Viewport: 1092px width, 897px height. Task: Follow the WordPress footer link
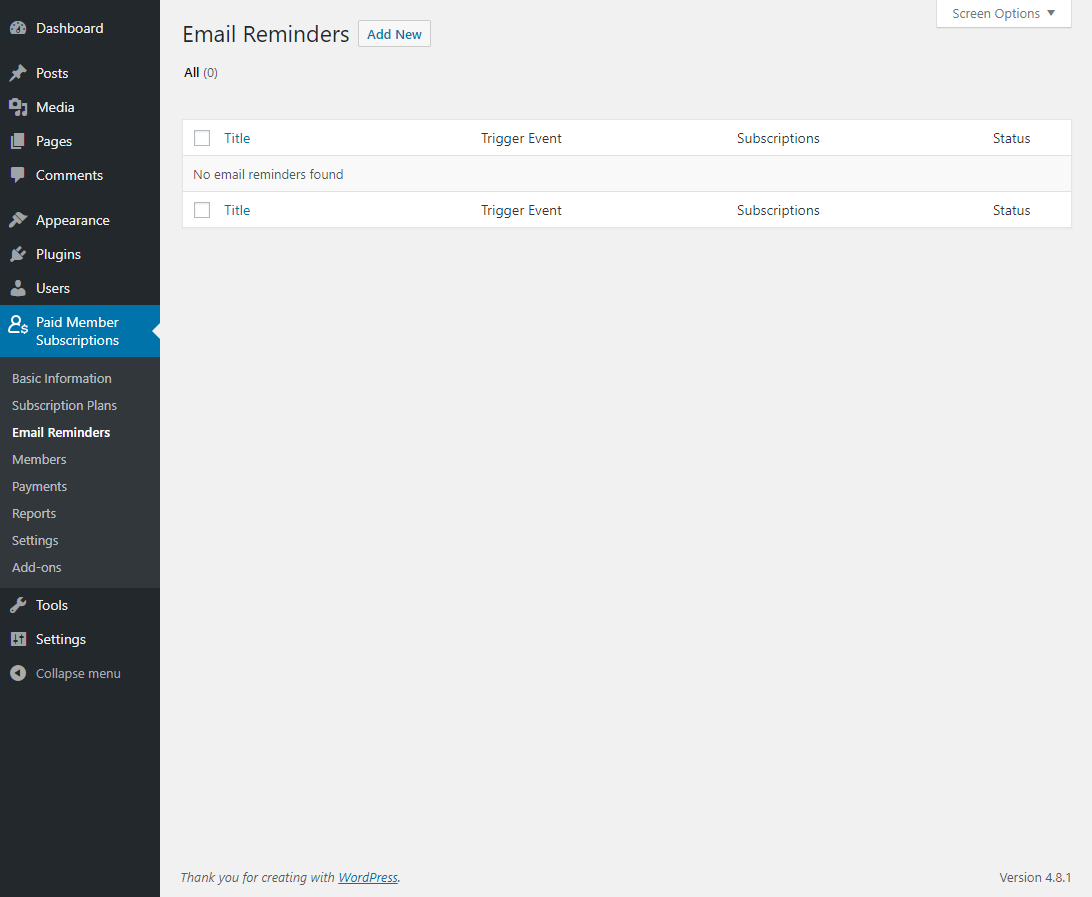[368, 878]
